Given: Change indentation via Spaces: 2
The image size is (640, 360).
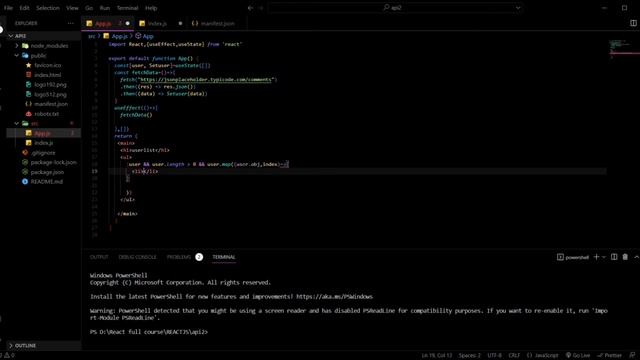Looking at the screenshot, I should coord(469,356).
